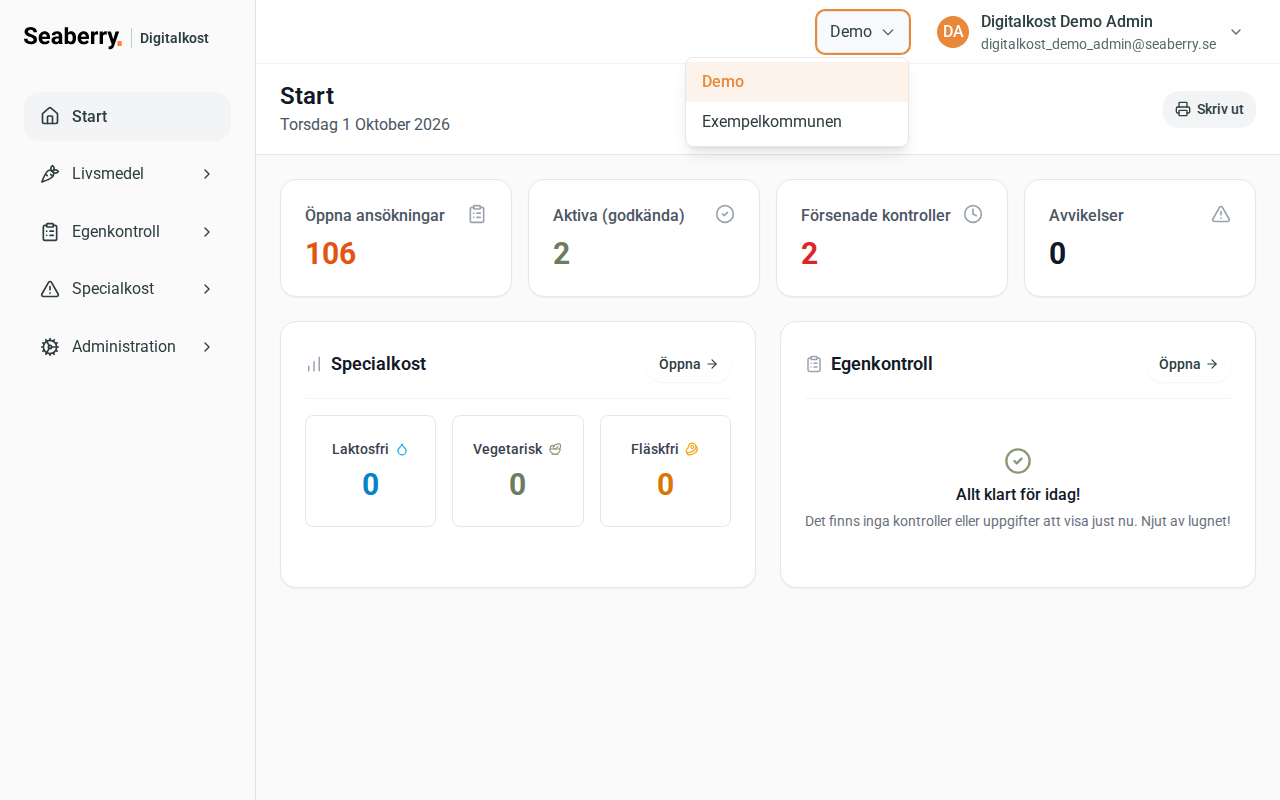Click the digitalkost_demo_admin@seaberry.se email text
The image size is (1280, 800).
coord(1098,44)
